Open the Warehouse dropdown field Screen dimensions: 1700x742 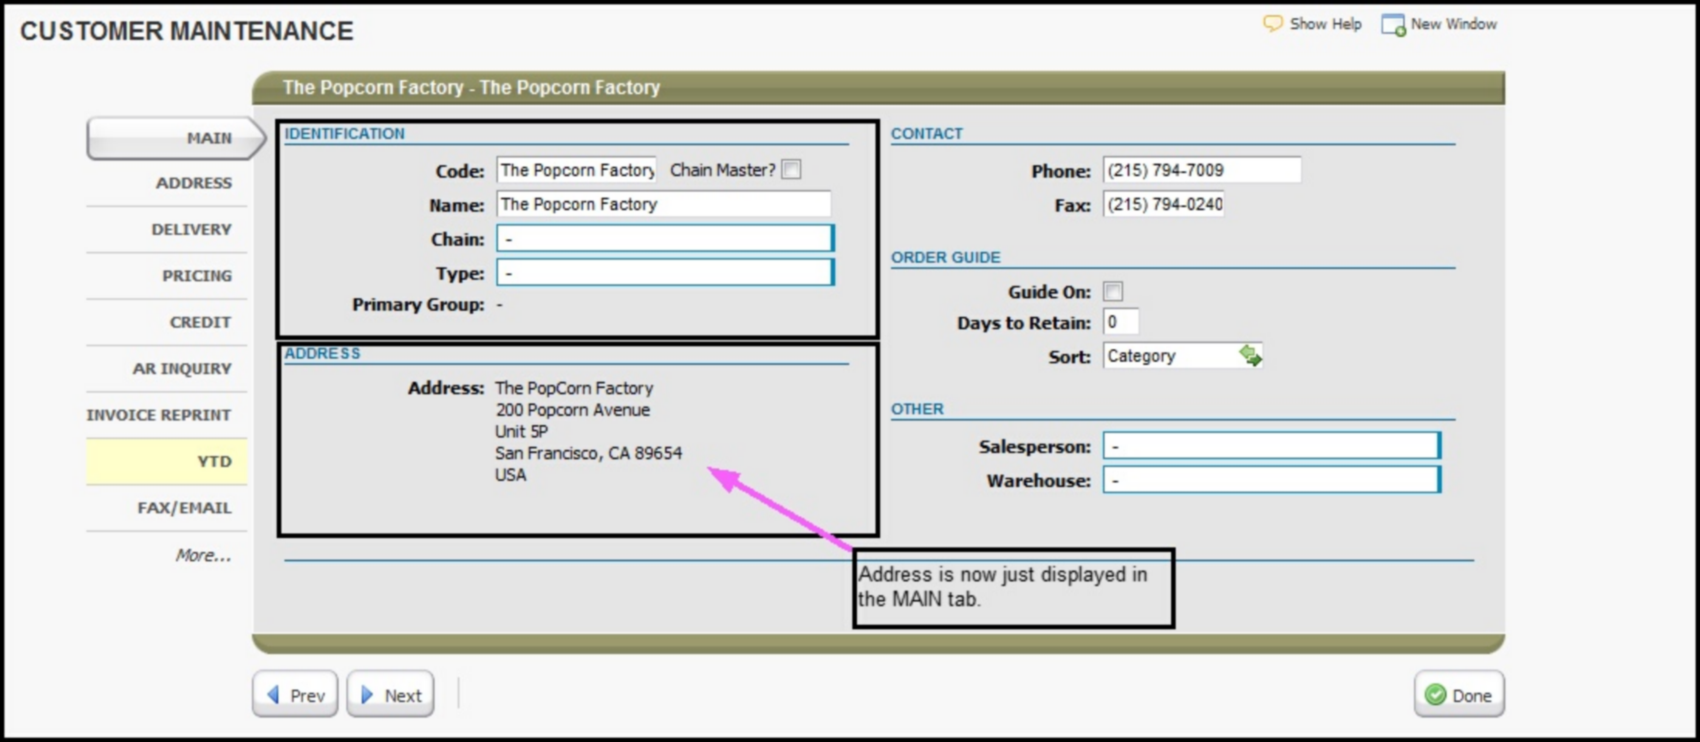pyautogui.click(x=1272, y=480)
